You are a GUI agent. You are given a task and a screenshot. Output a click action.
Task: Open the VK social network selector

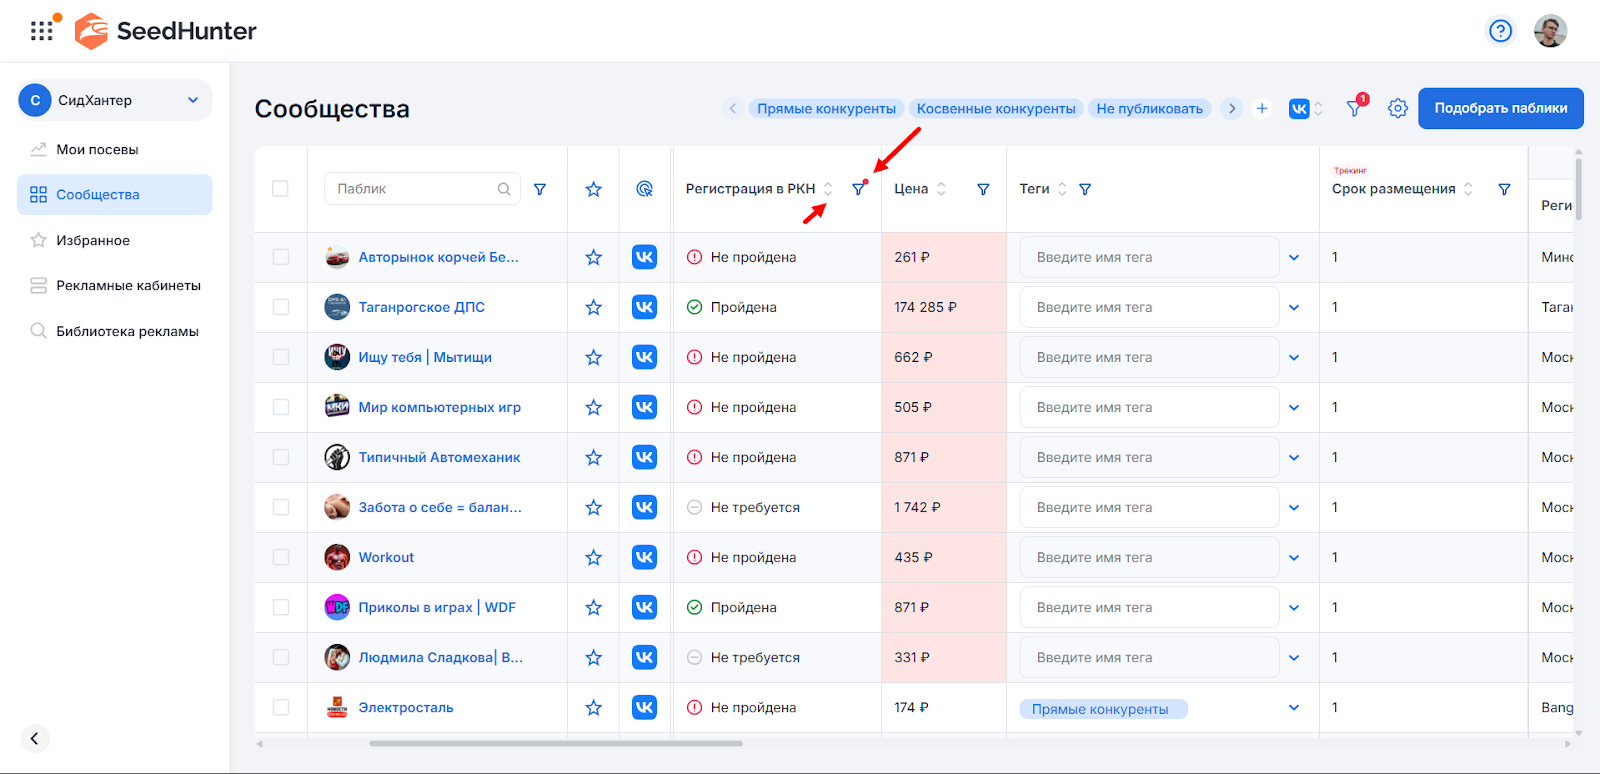click(x=1305, y=108)
